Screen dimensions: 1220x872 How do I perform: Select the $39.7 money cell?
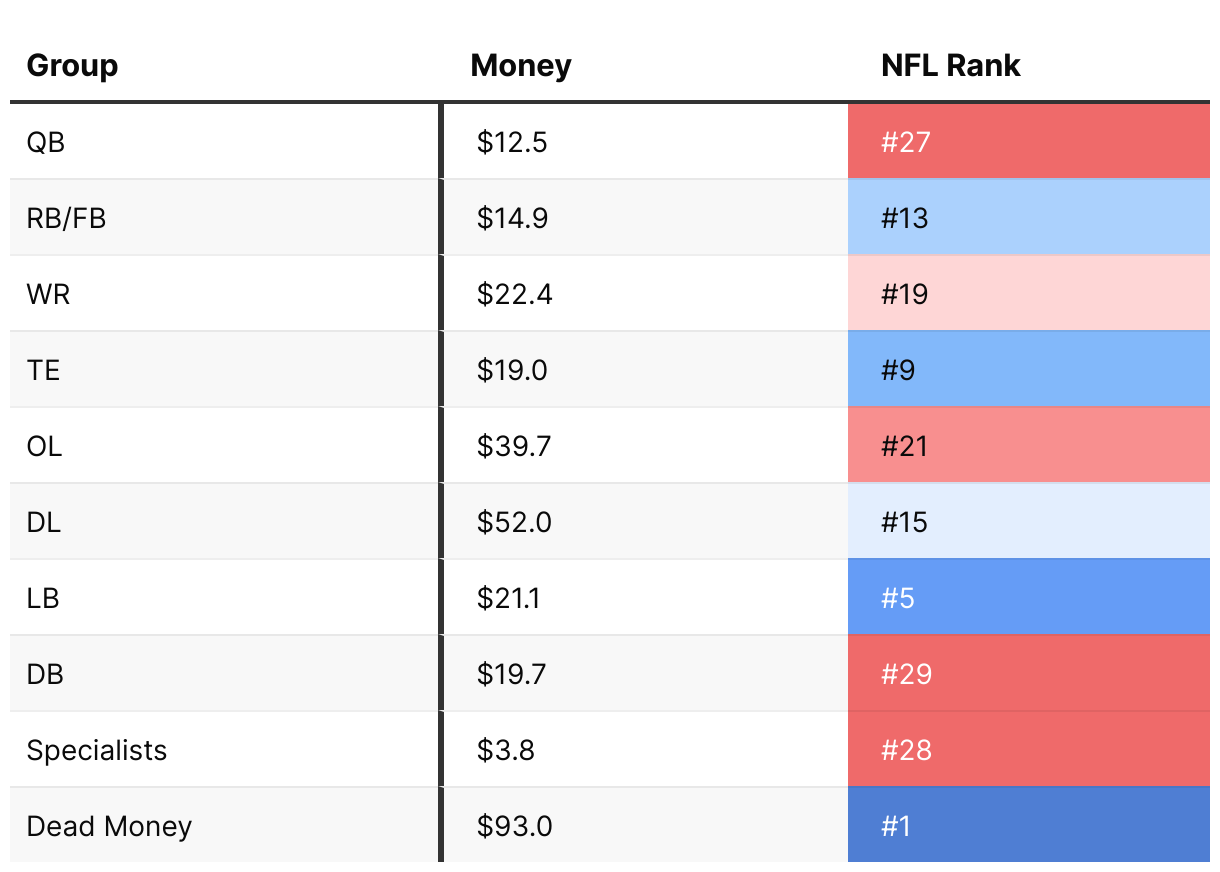click(x=514, y=446)
